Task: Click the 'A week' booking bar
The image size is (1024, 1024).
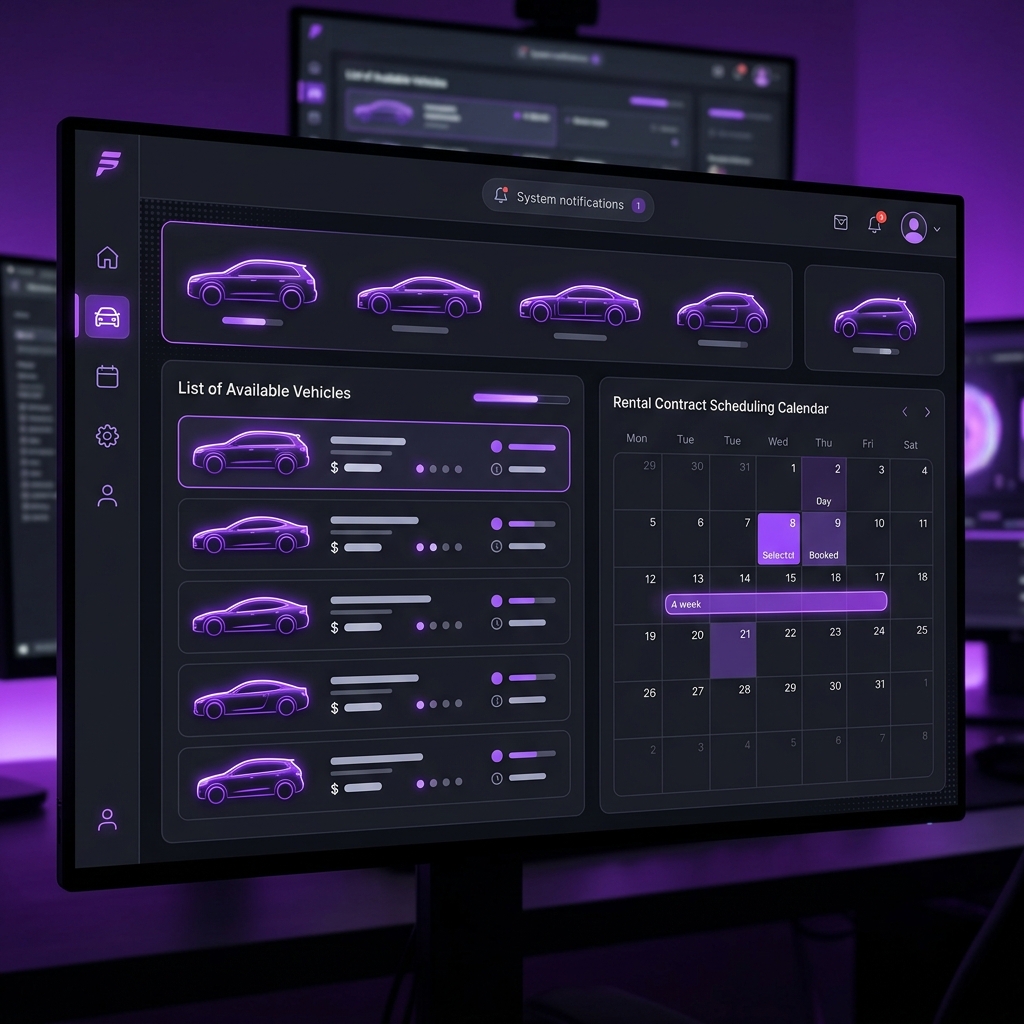Action: point(776,602)
